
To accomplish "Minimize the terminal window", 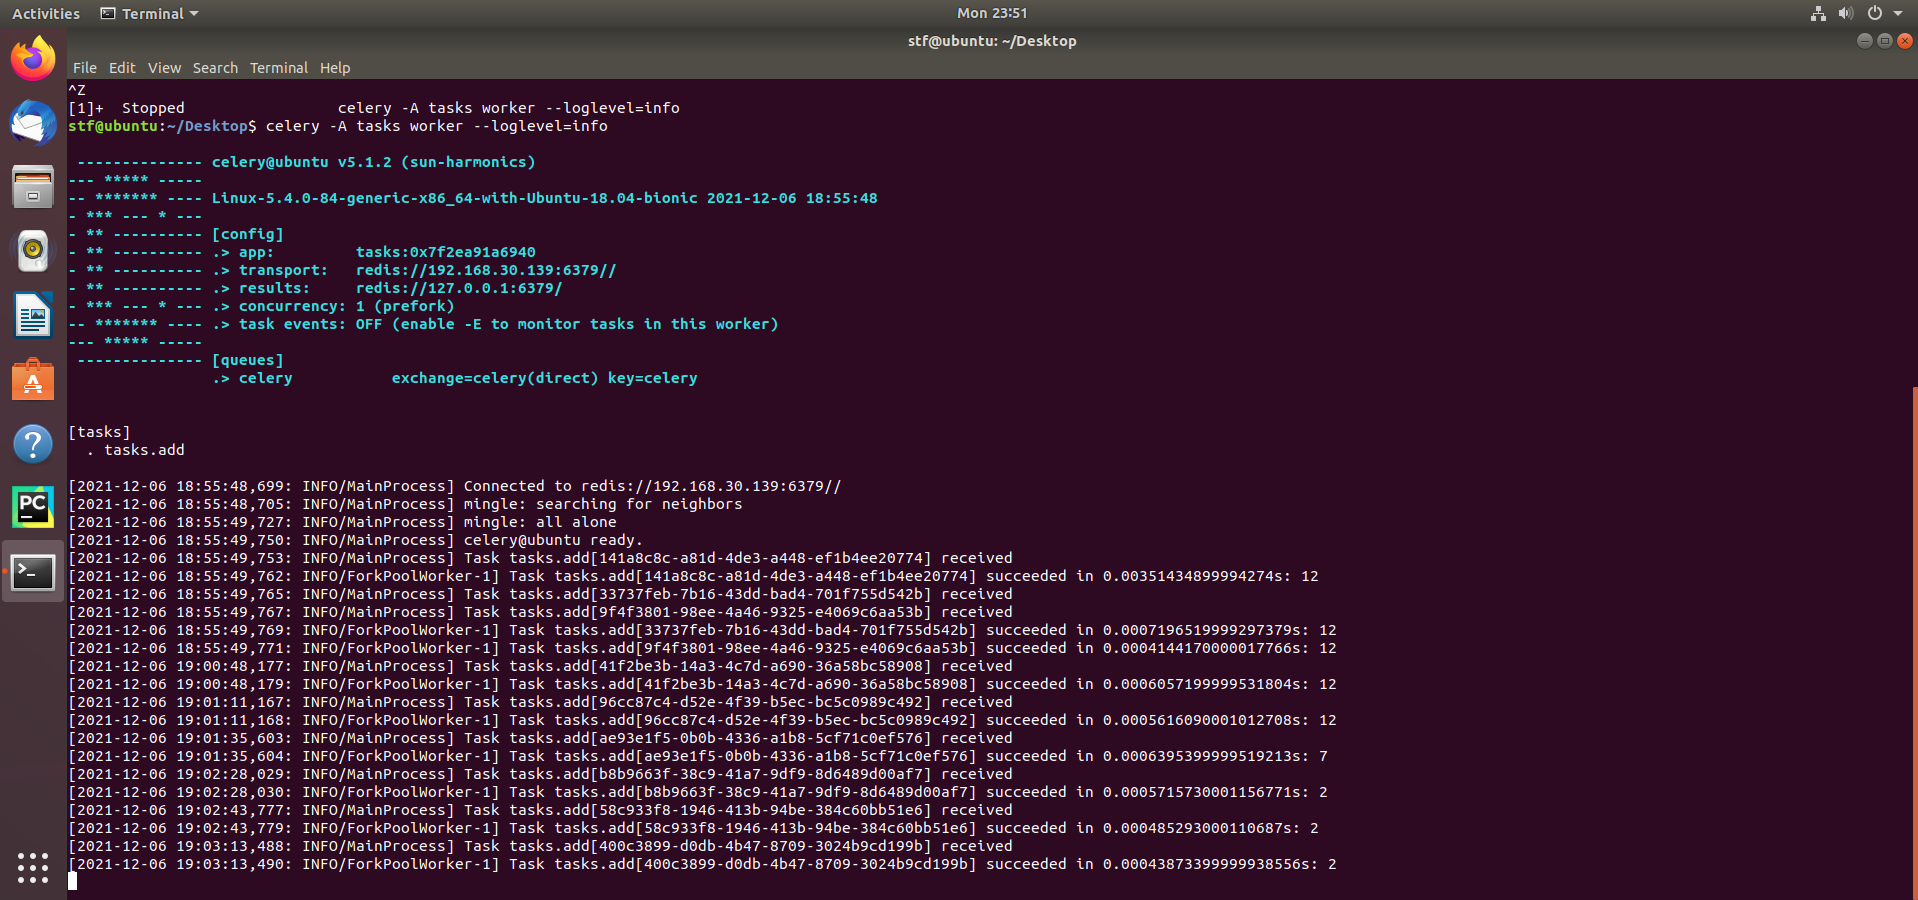I will [1864, 41].
